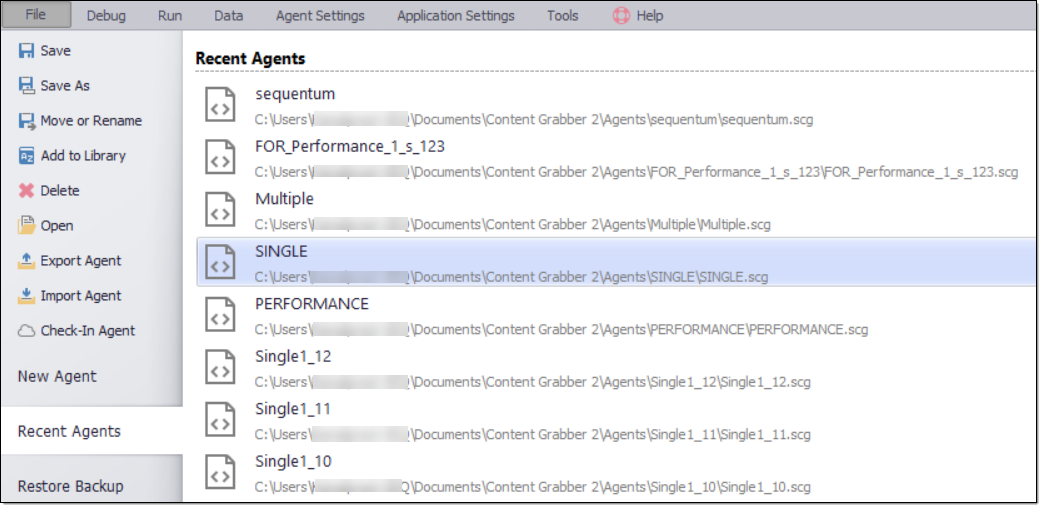This screenshot has height=508, width=1042.
Task: Click the Import Agent icon
Action: point(27,296)
